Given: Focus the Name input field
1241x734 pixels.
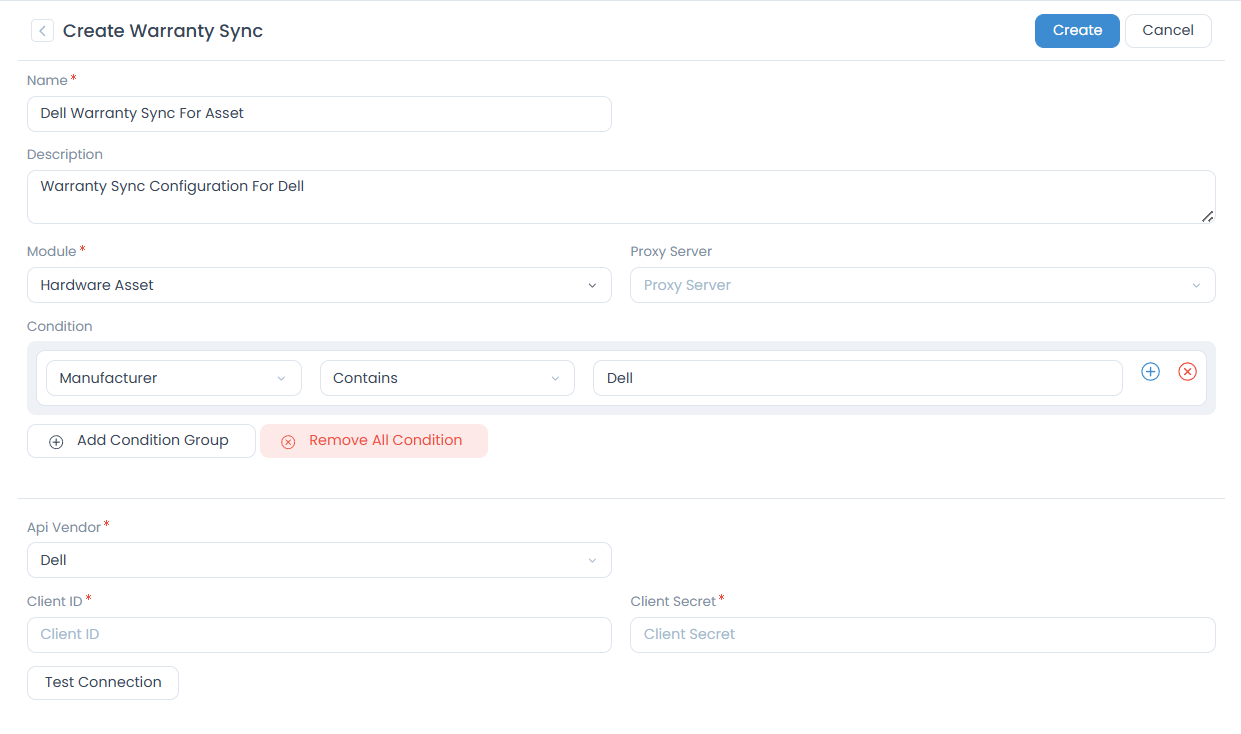Looking at the screenshot, I should pos(319,114).
